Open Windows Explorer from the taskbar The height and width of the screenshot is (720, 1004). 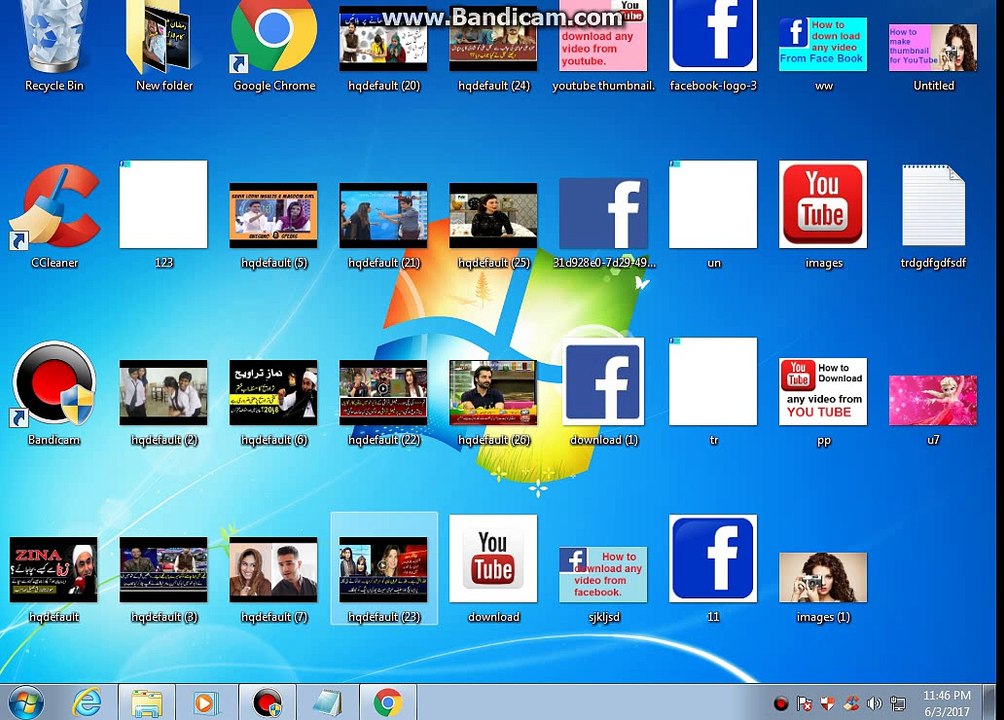pos(147,703)
